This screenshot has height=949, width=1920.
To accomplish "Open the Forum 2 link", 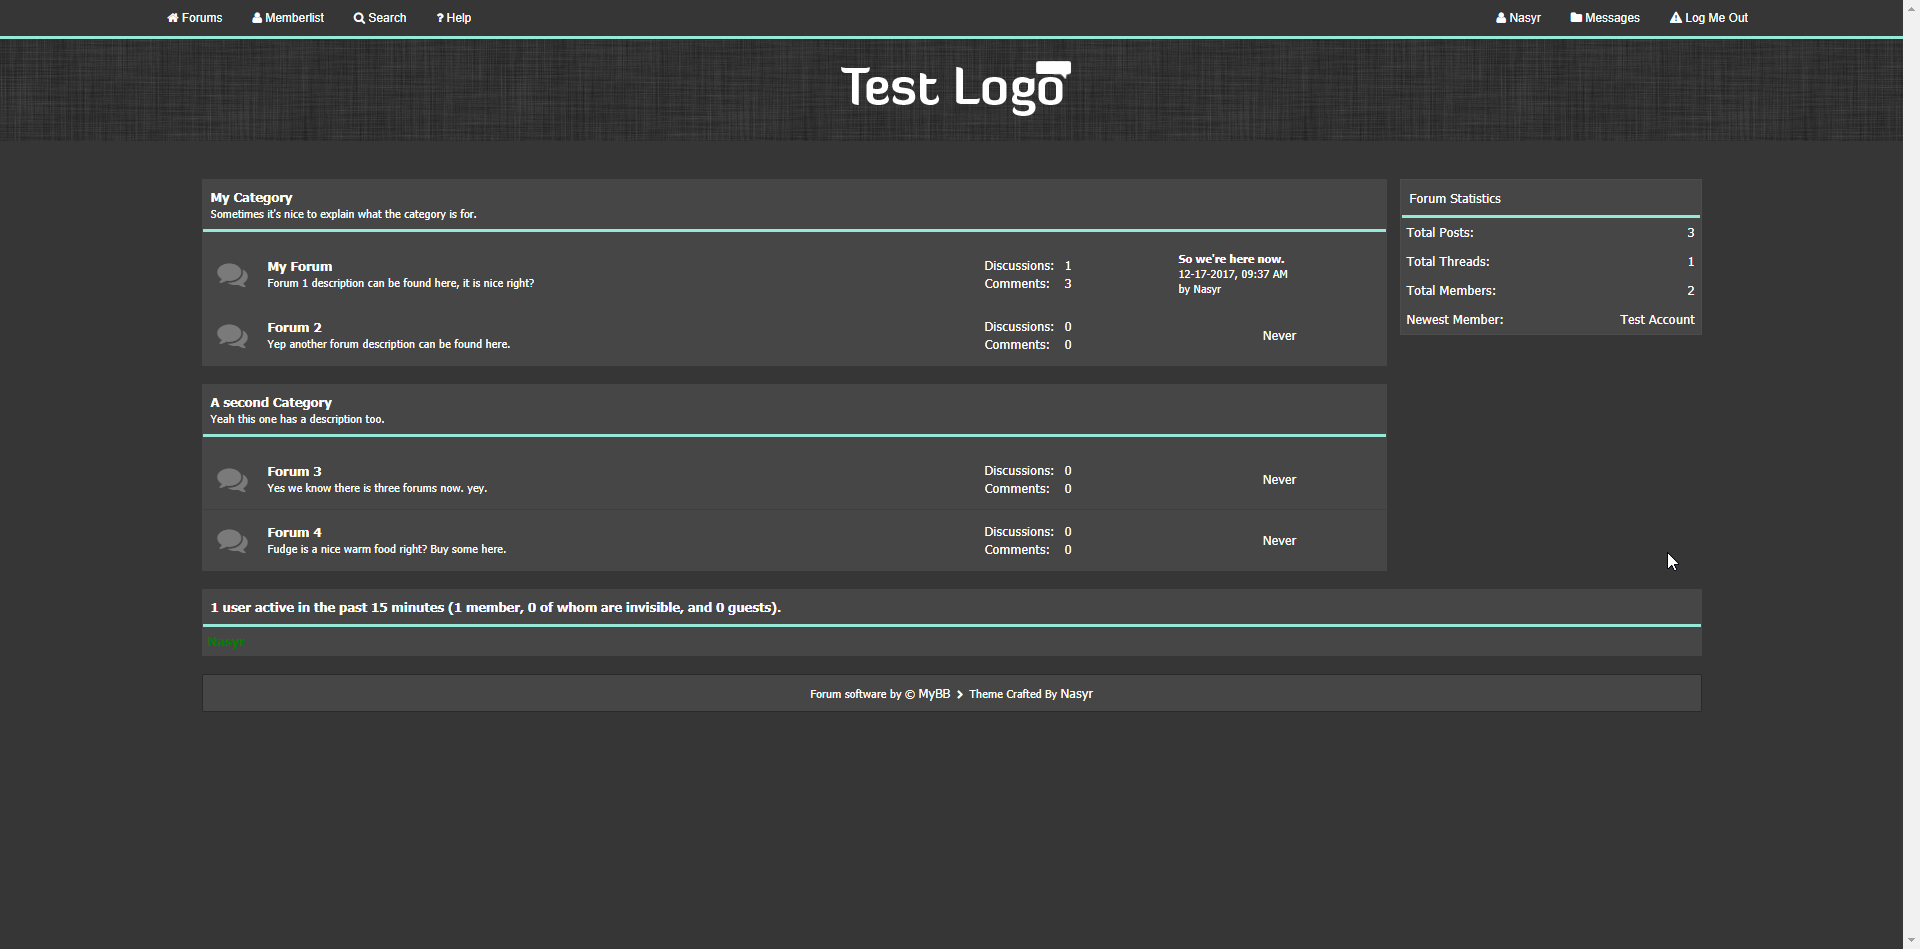I will coord(294,328).
